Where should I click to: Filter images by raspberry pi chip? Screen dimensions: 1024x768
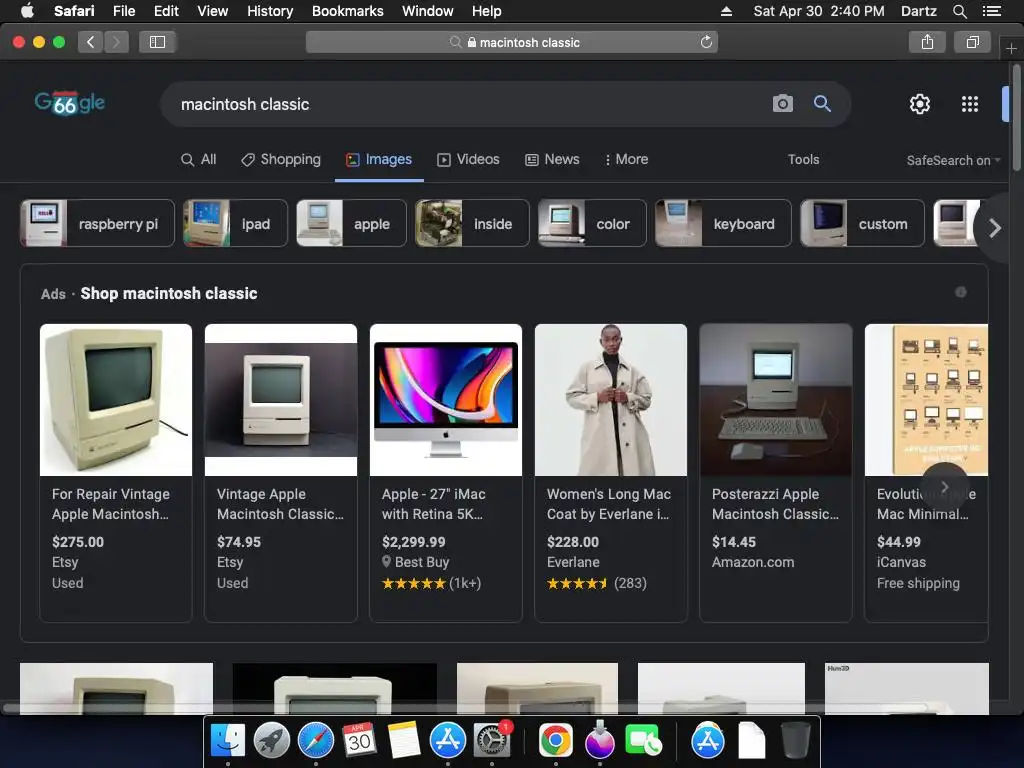tap(97, 223)
